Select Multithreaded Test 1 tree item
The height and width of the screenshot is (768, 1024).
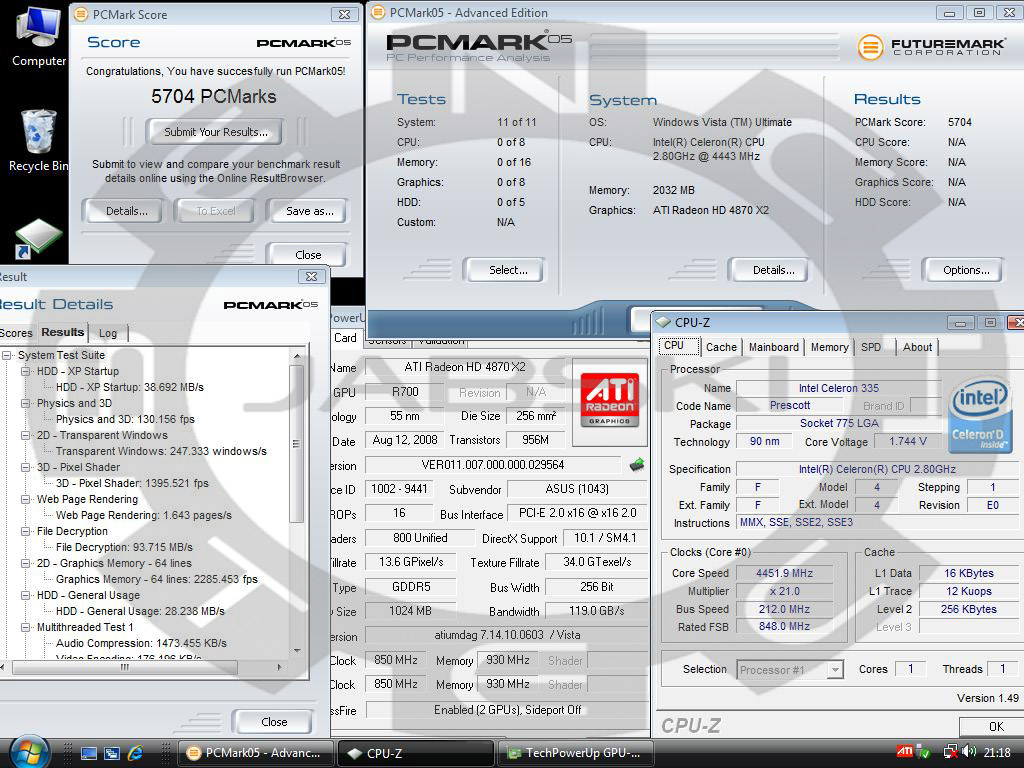(85, 627)
